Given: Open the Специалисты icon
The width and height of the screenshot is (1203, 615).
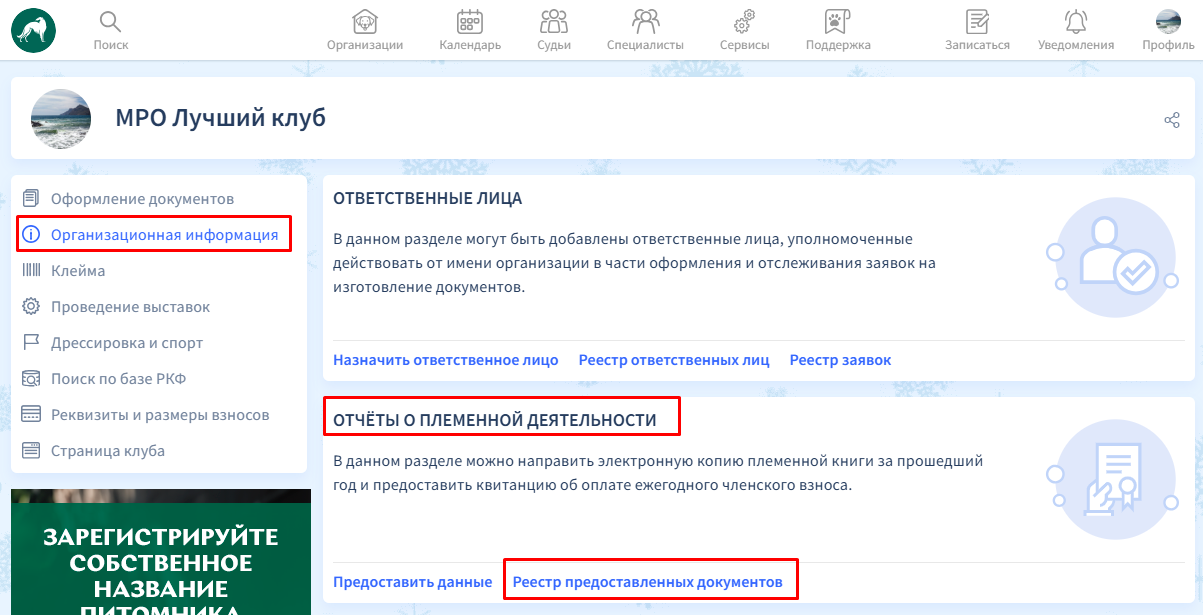Looking at the screenshot, I should [x=645, y=21].
